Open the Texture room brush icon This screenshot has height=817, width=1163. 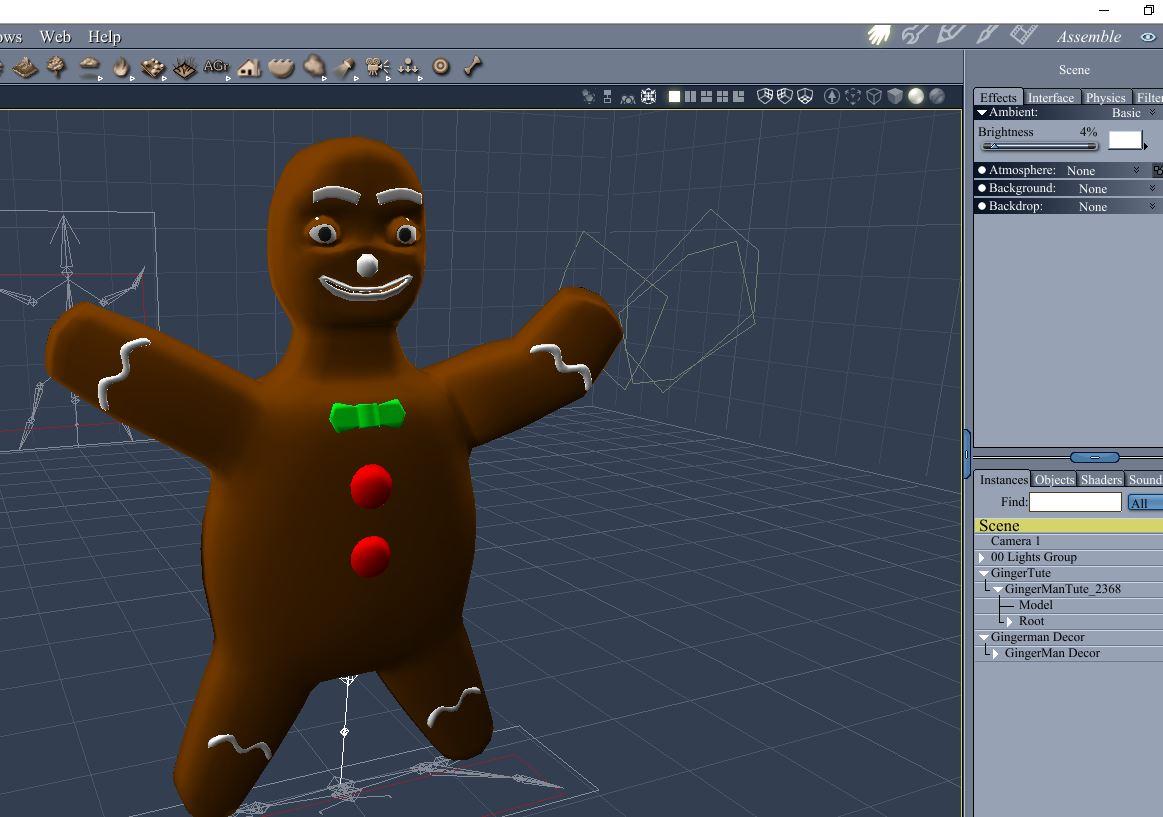[x=987, y=34]
